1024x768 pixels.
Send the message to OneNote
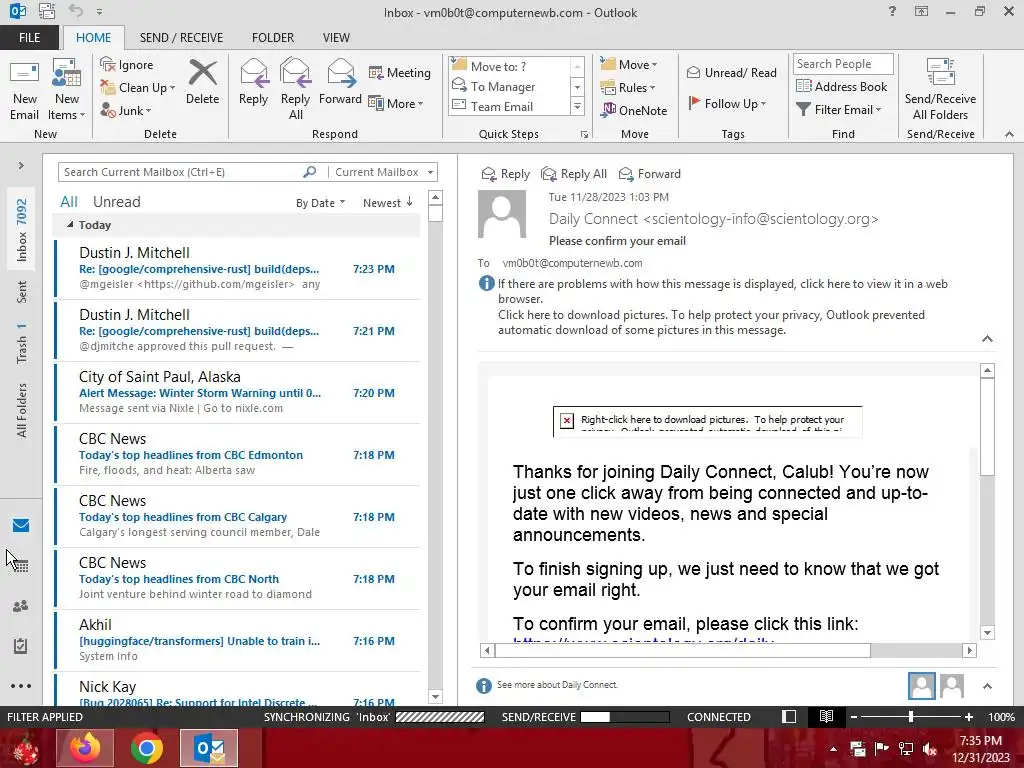633,110
